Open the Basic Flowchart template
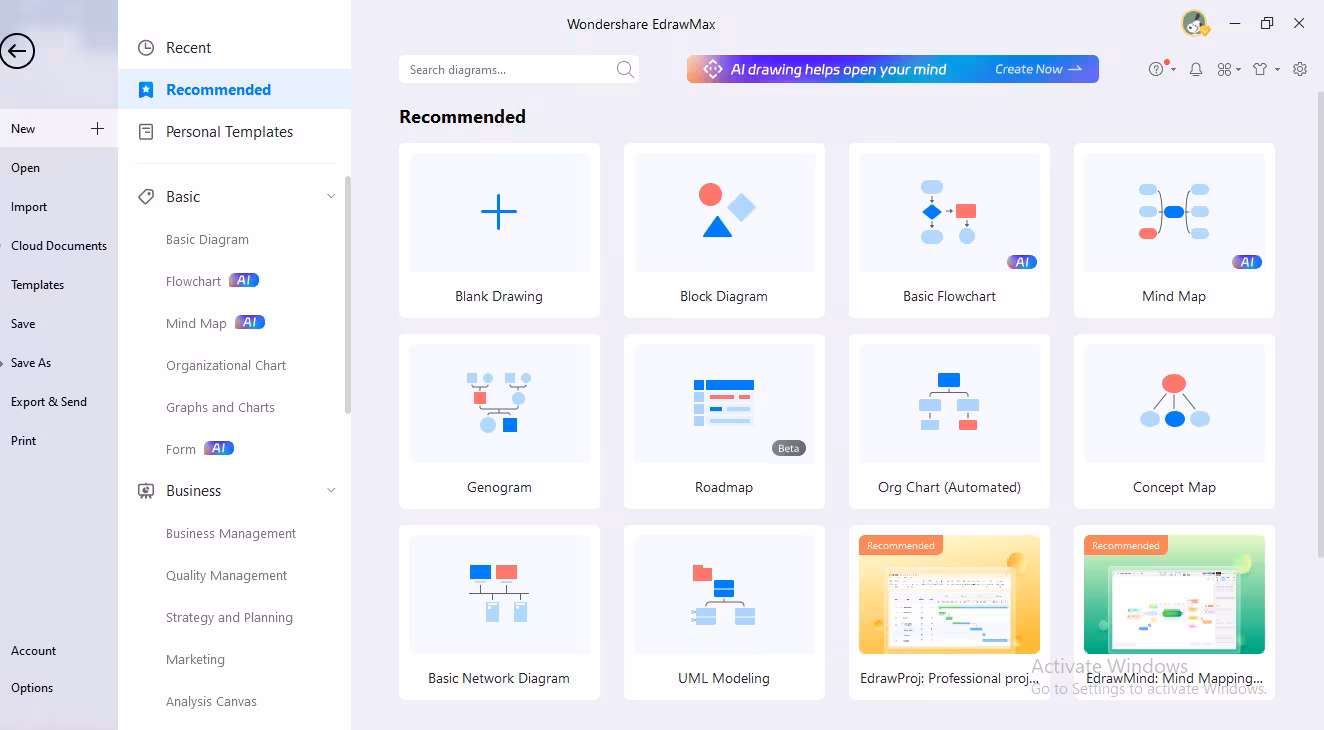Viewport: 1324px width, 730px height. click(x=949, y=230)
